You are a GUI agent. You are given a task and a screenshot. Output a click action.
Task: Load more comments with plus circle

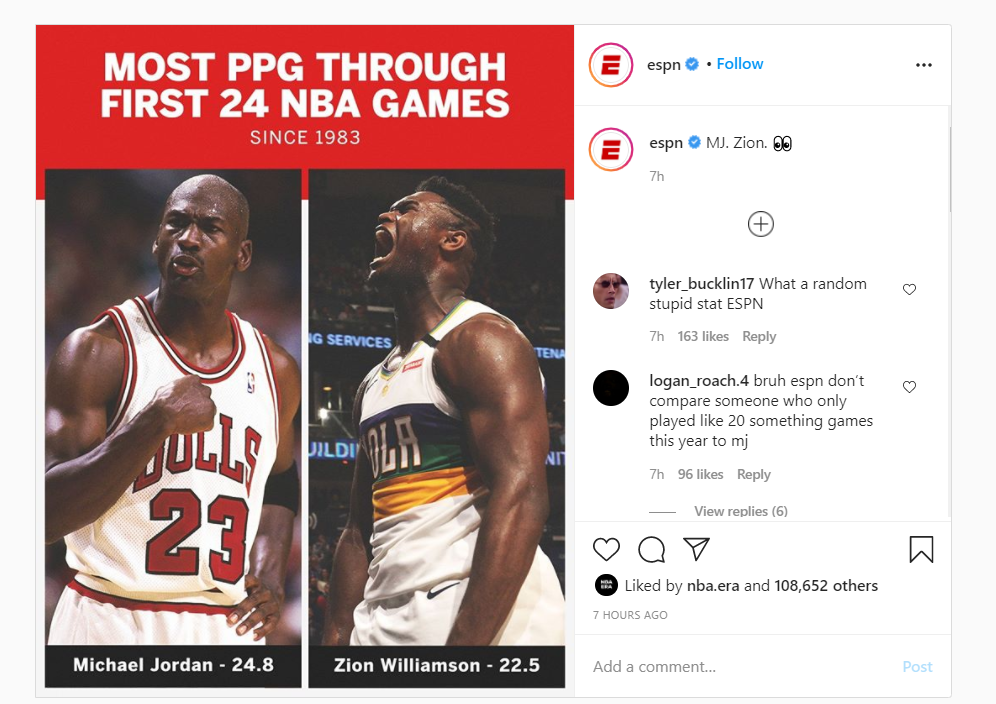coord(760,224)
